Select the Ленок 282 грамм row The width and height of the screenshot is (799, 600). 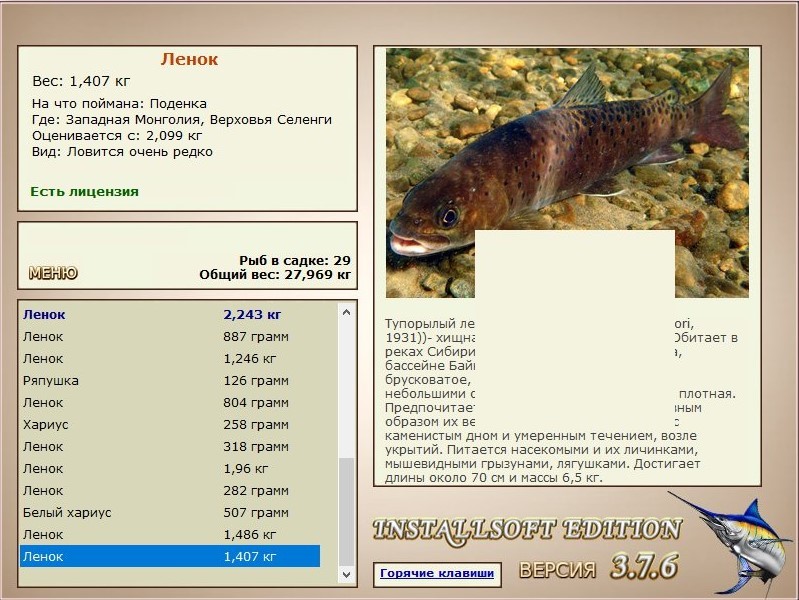(170, 490)
